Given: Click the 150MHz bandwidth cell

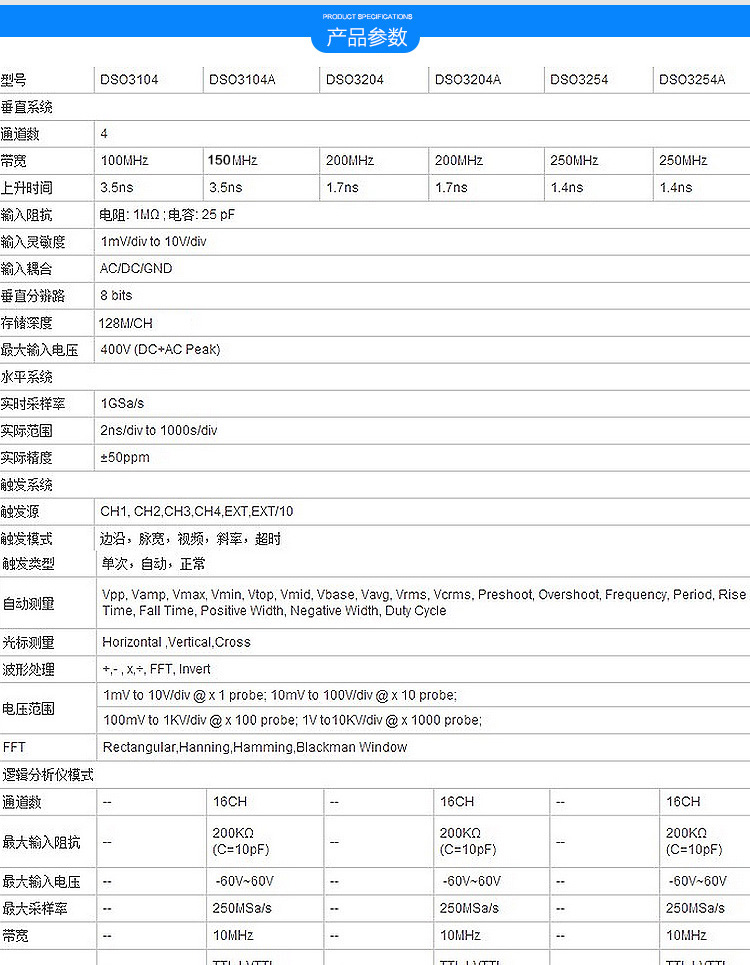Looking at the screenshot, I should [x=232, y=161].
